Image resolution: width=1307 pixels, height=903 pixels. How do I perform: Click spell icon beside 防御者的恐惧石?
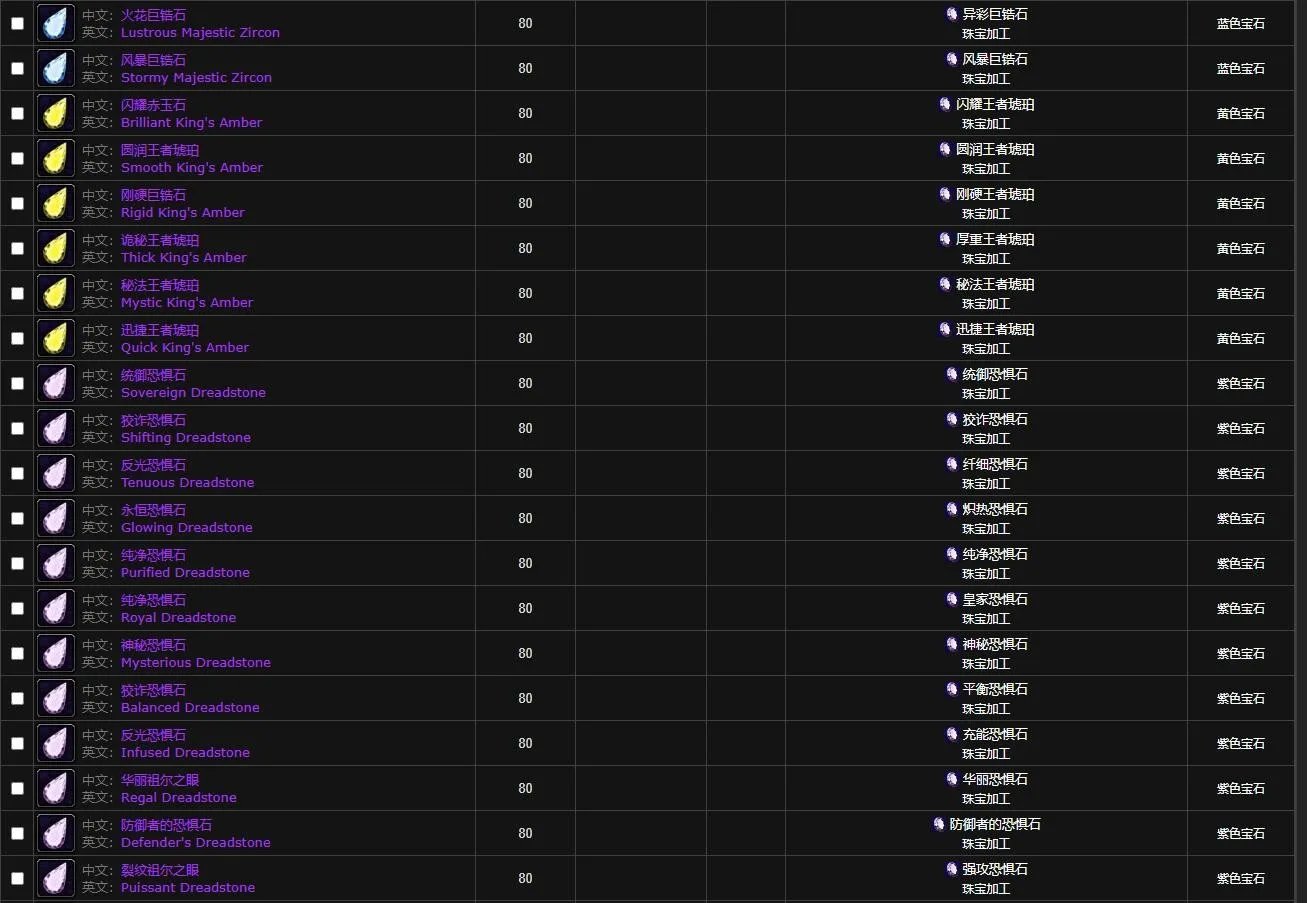click(x=939, y=824)
